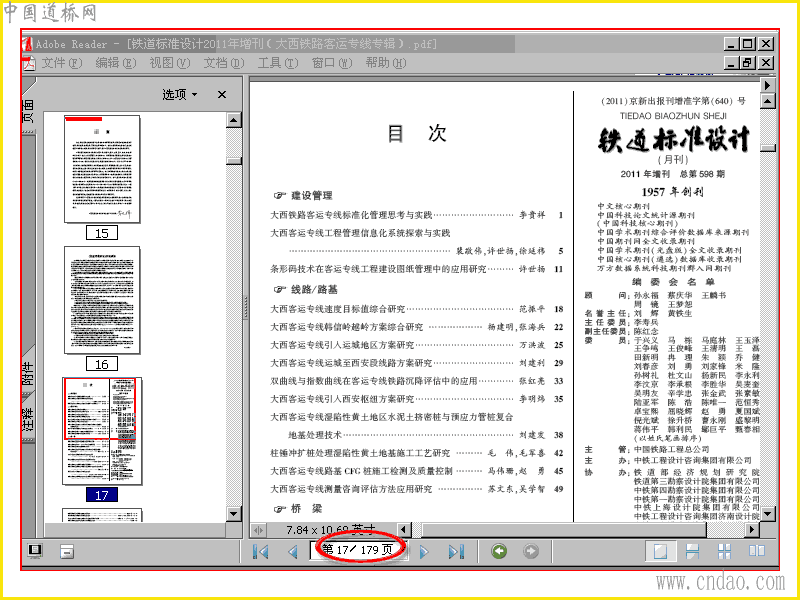
Task: Go to next page arrow
Action: pyautogui.click(x=424, y=552)
